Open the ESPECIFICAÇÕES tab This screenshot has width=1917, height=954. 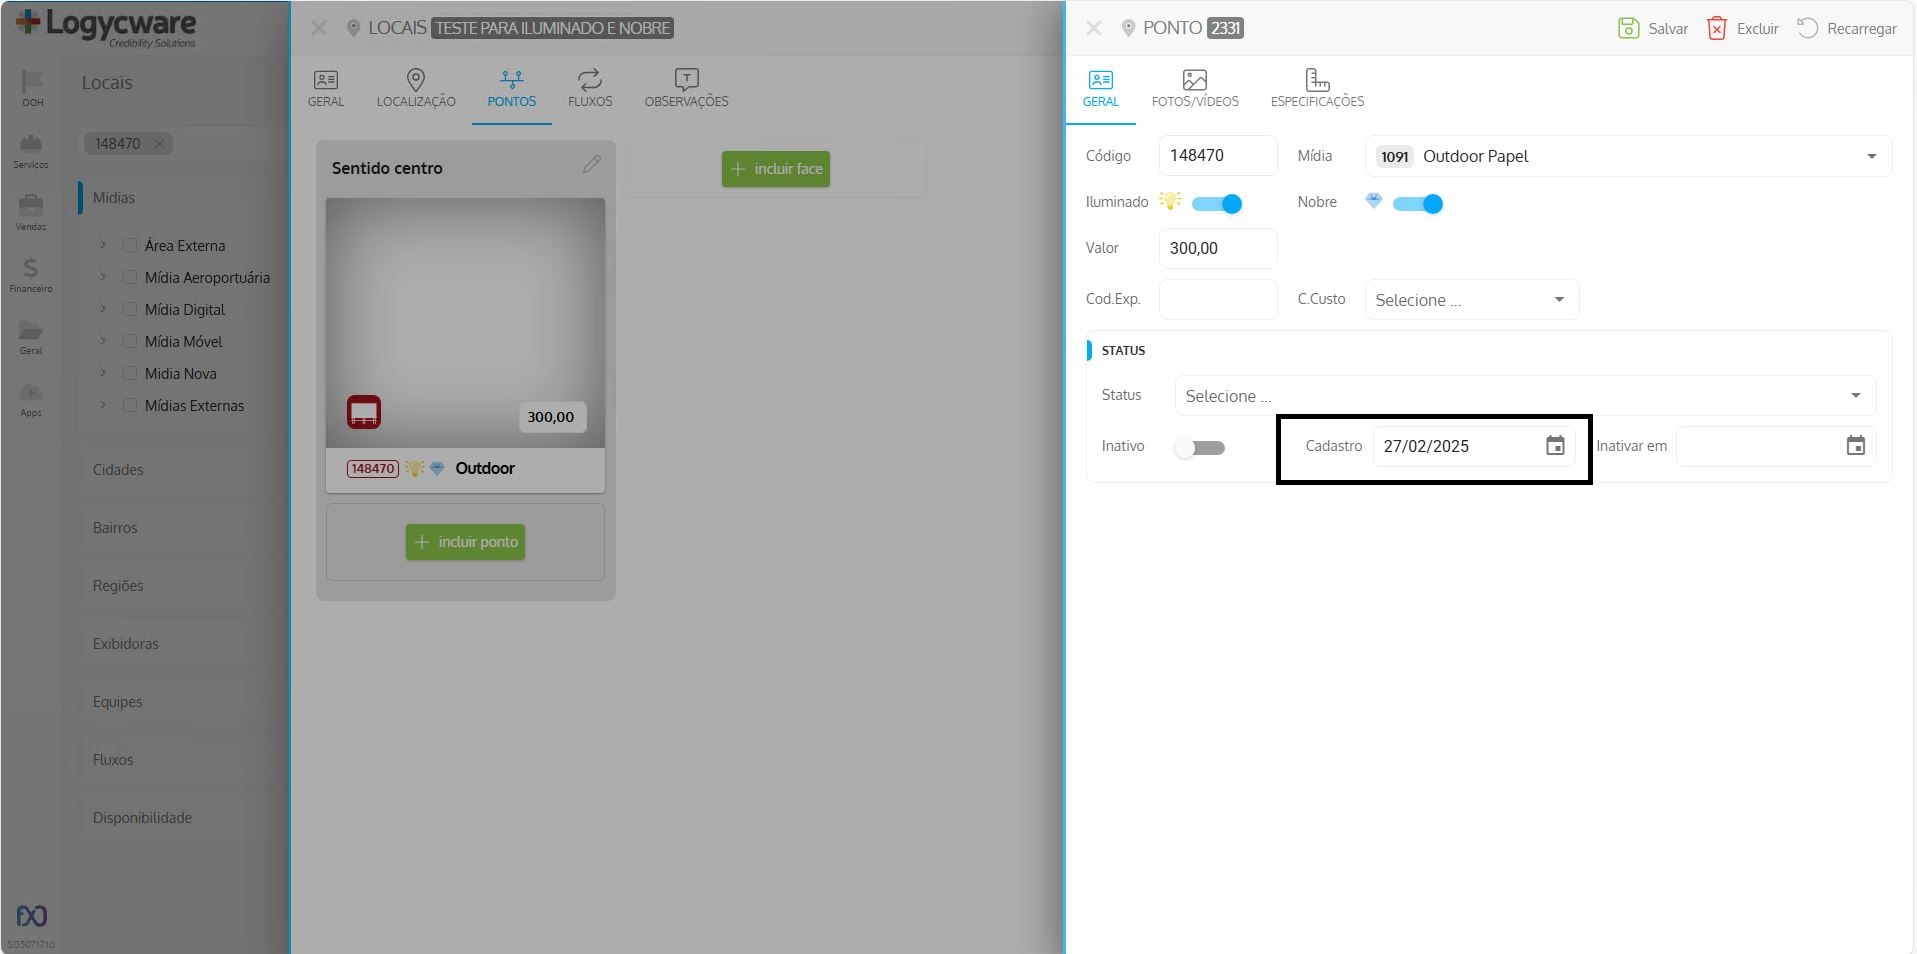tap(1317, 88)
